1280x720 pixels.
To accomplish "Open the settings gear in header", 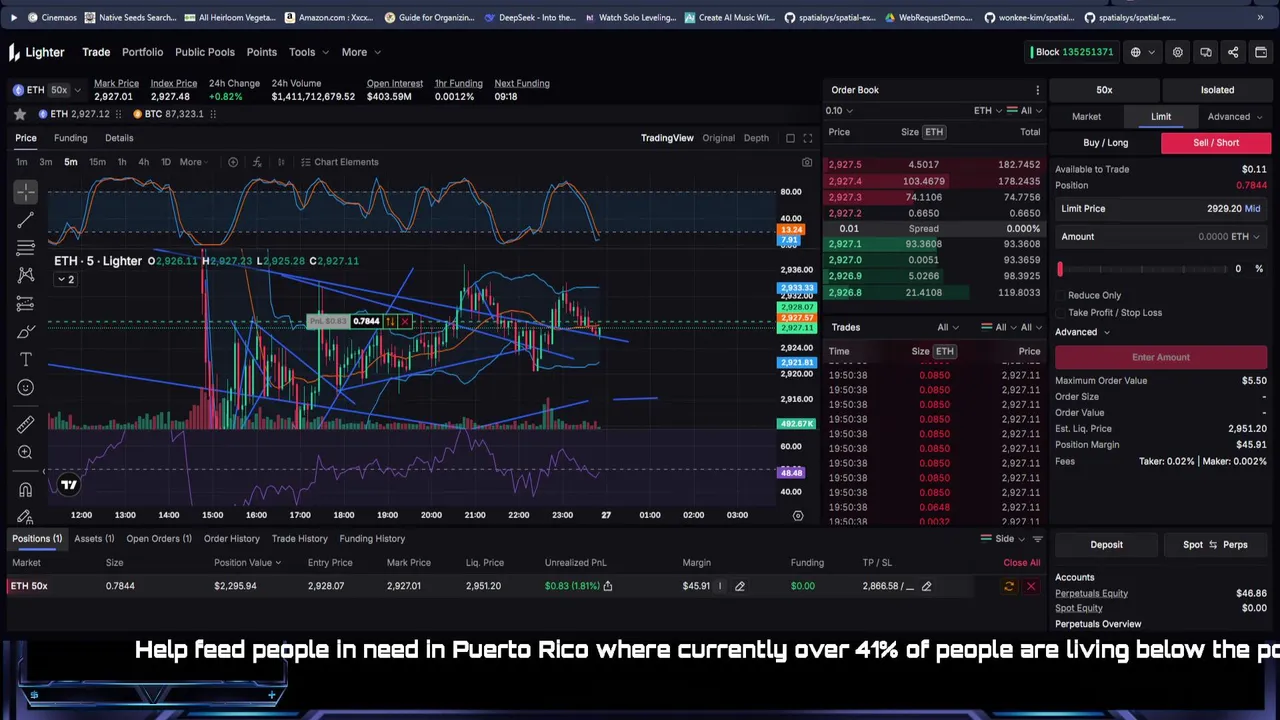I will click(1178, 52).
